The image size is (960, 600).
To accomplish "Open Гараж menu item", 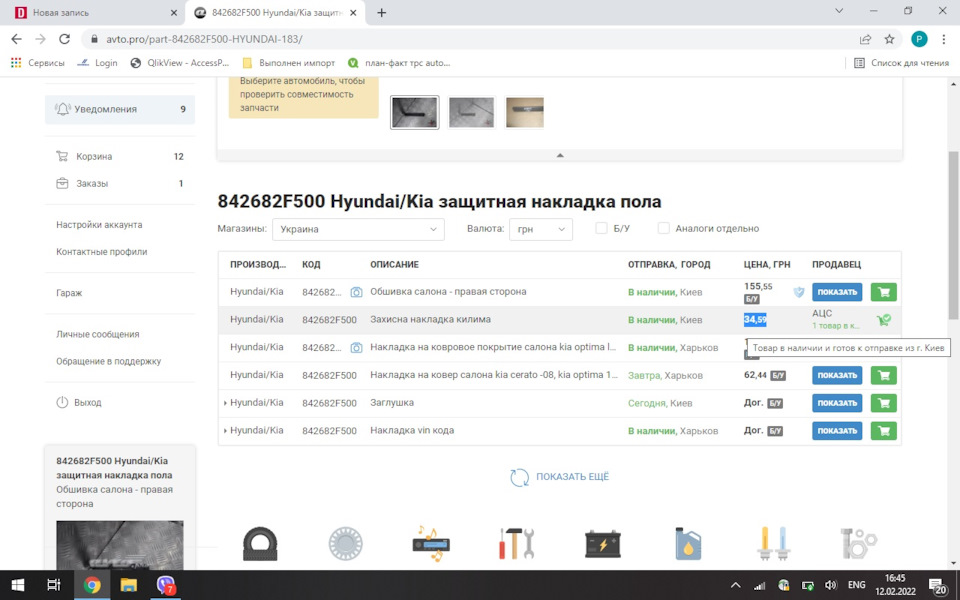I will point(69,293).
